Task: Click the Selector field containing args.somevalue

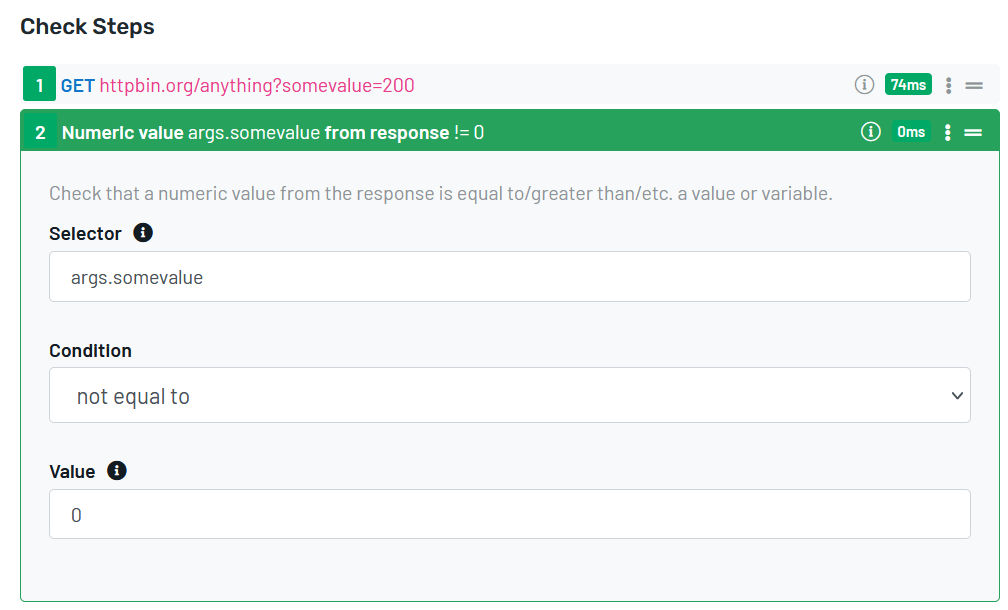Action: point(509,277)
